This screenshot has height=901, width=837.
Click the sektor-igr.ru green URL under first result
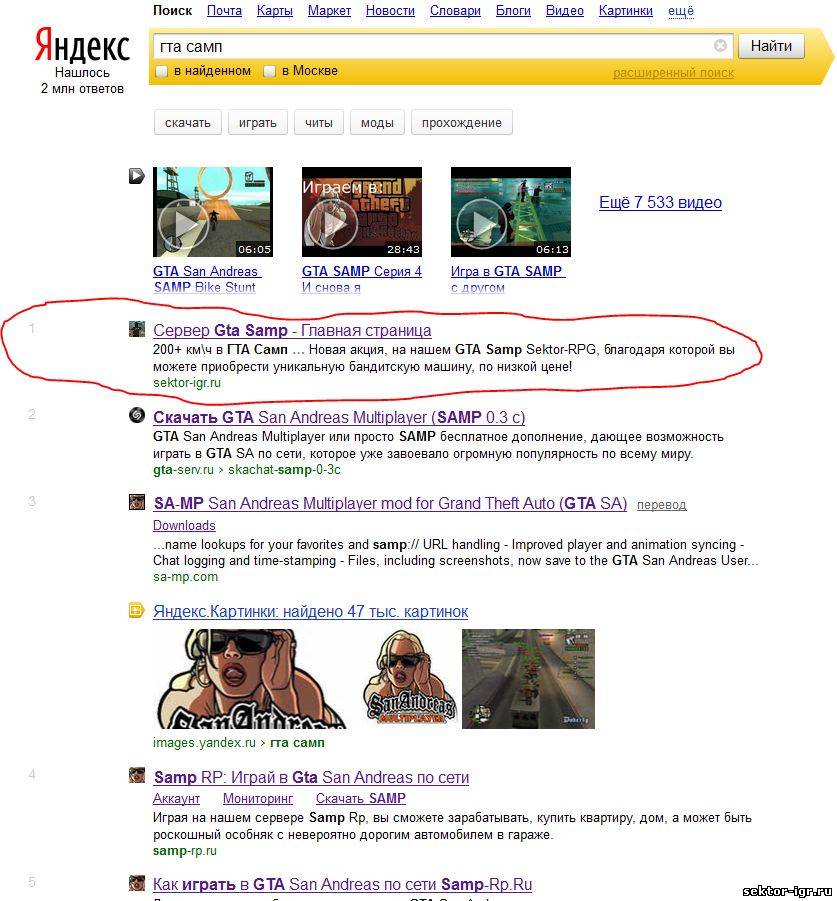point(187,383)
